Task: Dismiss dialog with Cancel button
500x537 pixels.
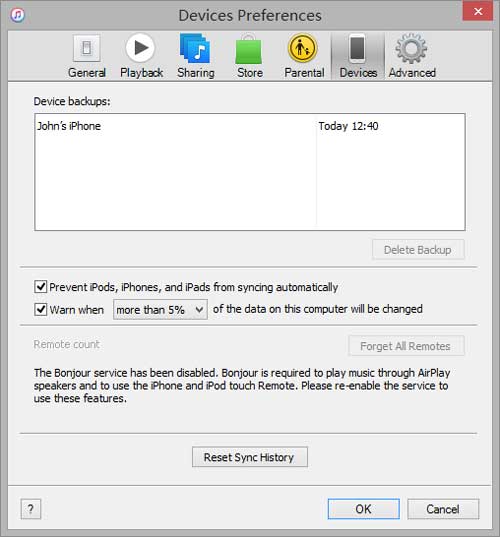Action: coord(443,509)
